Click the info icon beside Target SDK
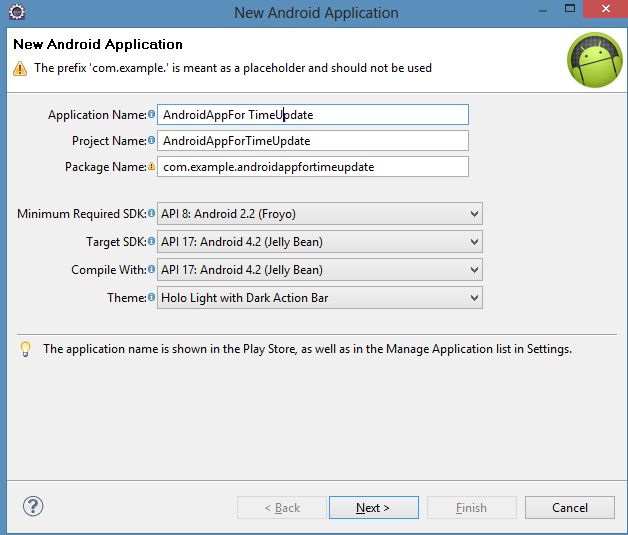 click(152, 242)
